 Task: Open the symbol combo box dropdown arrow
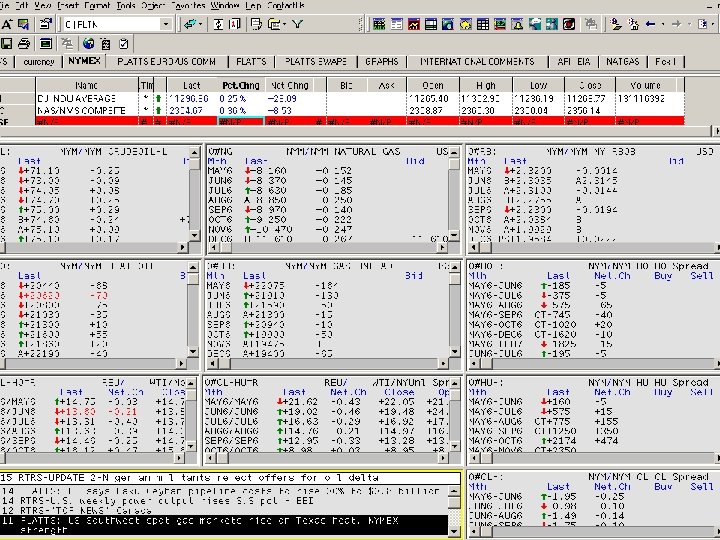click(x=166, y=24)
